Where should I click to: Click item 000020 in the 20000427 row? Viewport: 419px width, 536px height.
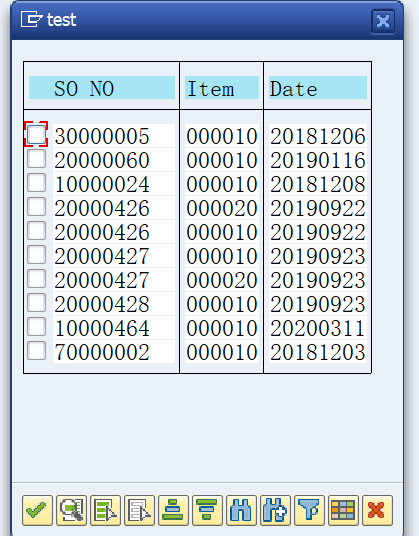tap(222, 280)
